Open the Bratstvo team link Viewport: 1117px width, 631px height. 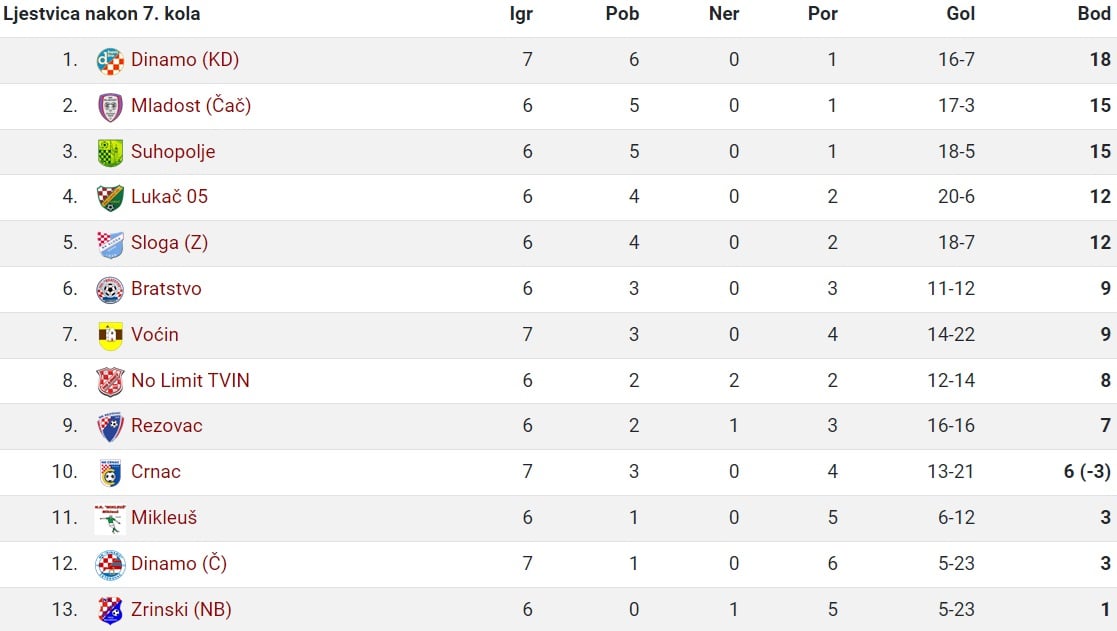click(x=166, y=288)
